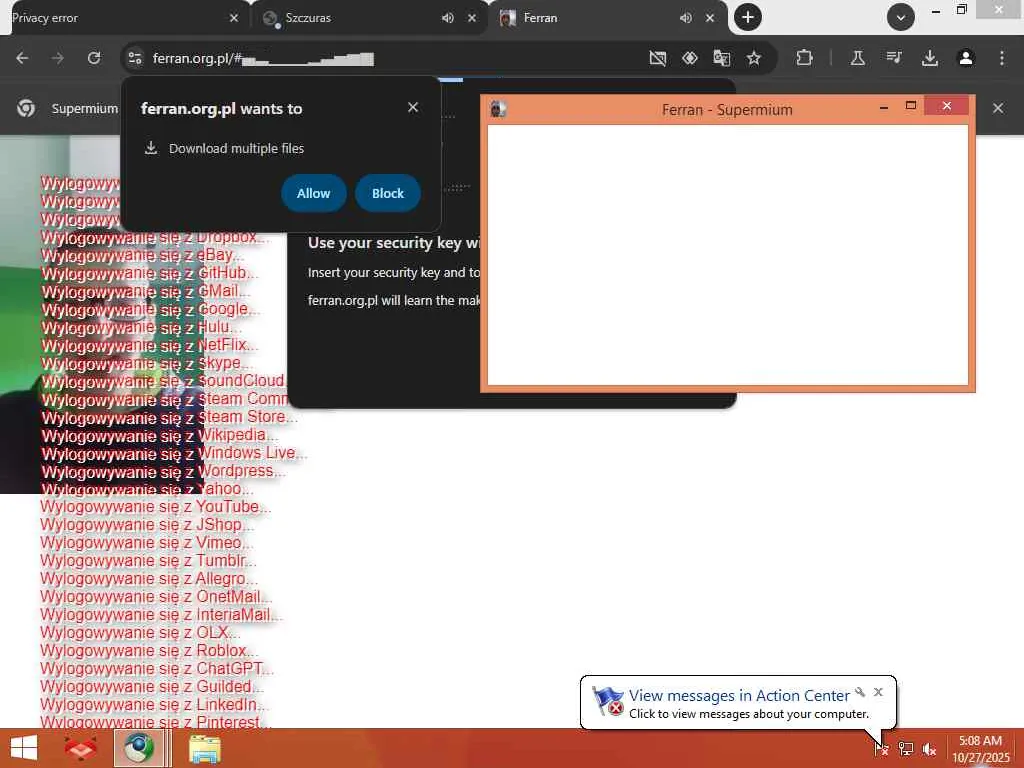1024x768 pixels.
Task: Click 'Wylogowywanie się z OLX' text
Action: click(140, 633)
